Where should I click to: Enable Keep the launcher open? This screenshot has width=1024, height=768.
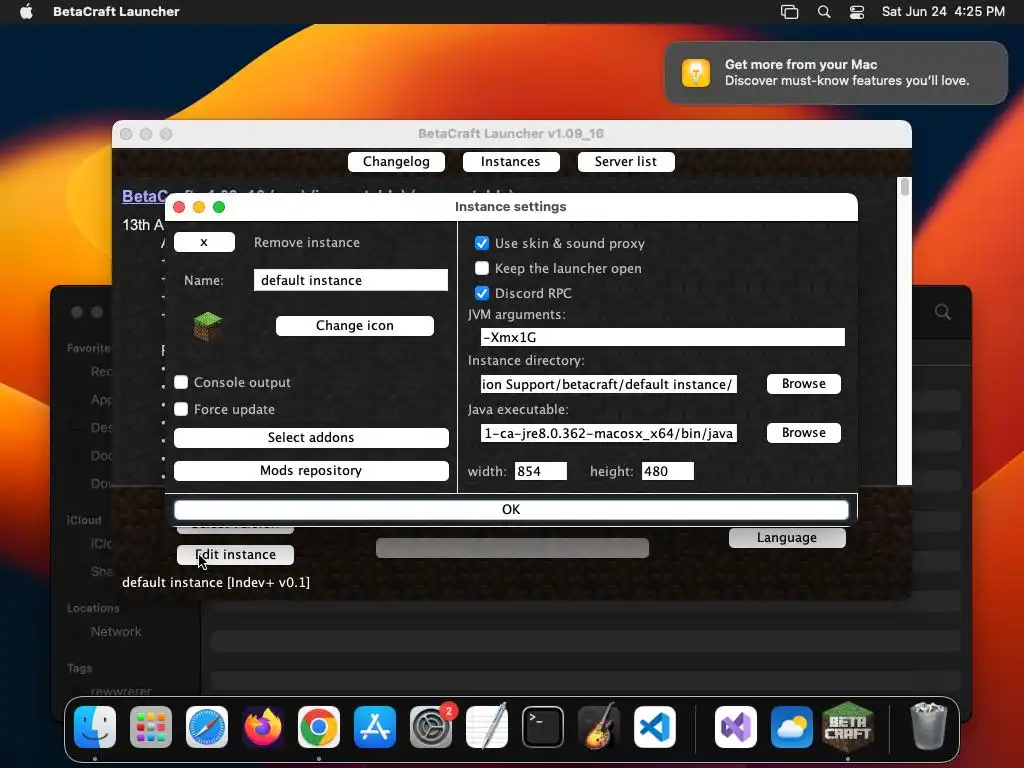pos(482,268)
